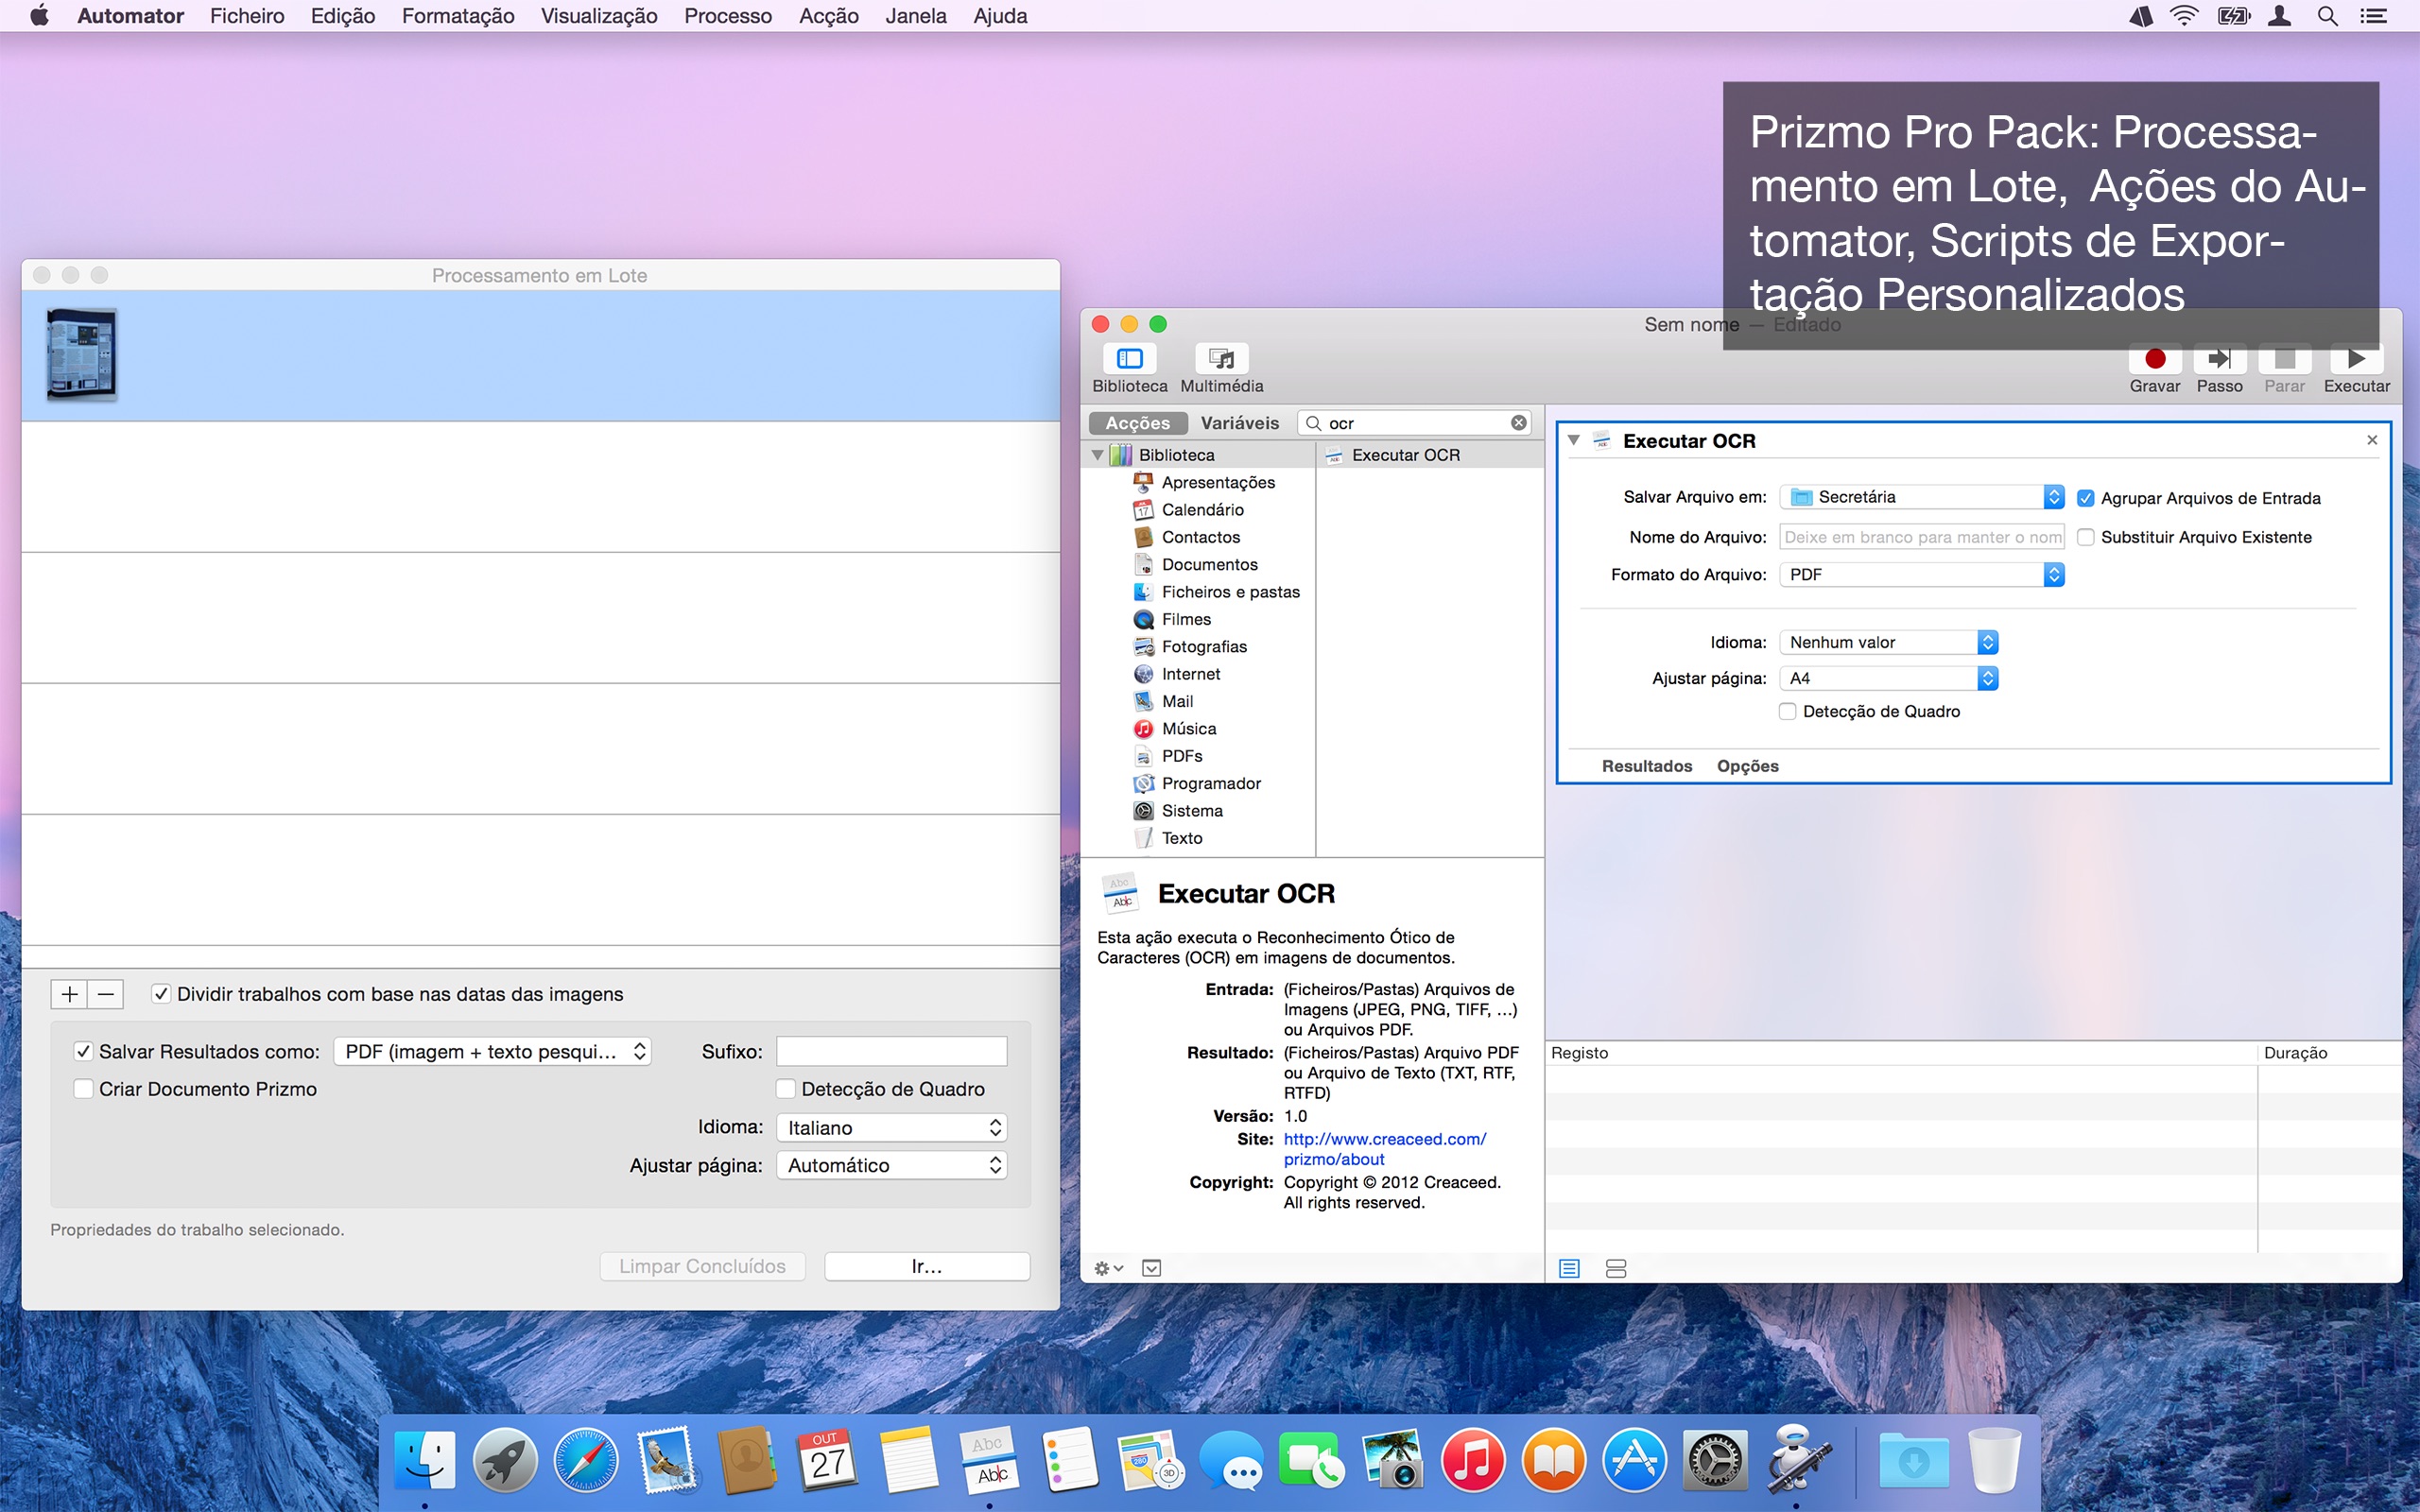This screenshot has width=2420, height=1512.
Task: Click the Gravar record button
Action: click(x=2155, y=359)
